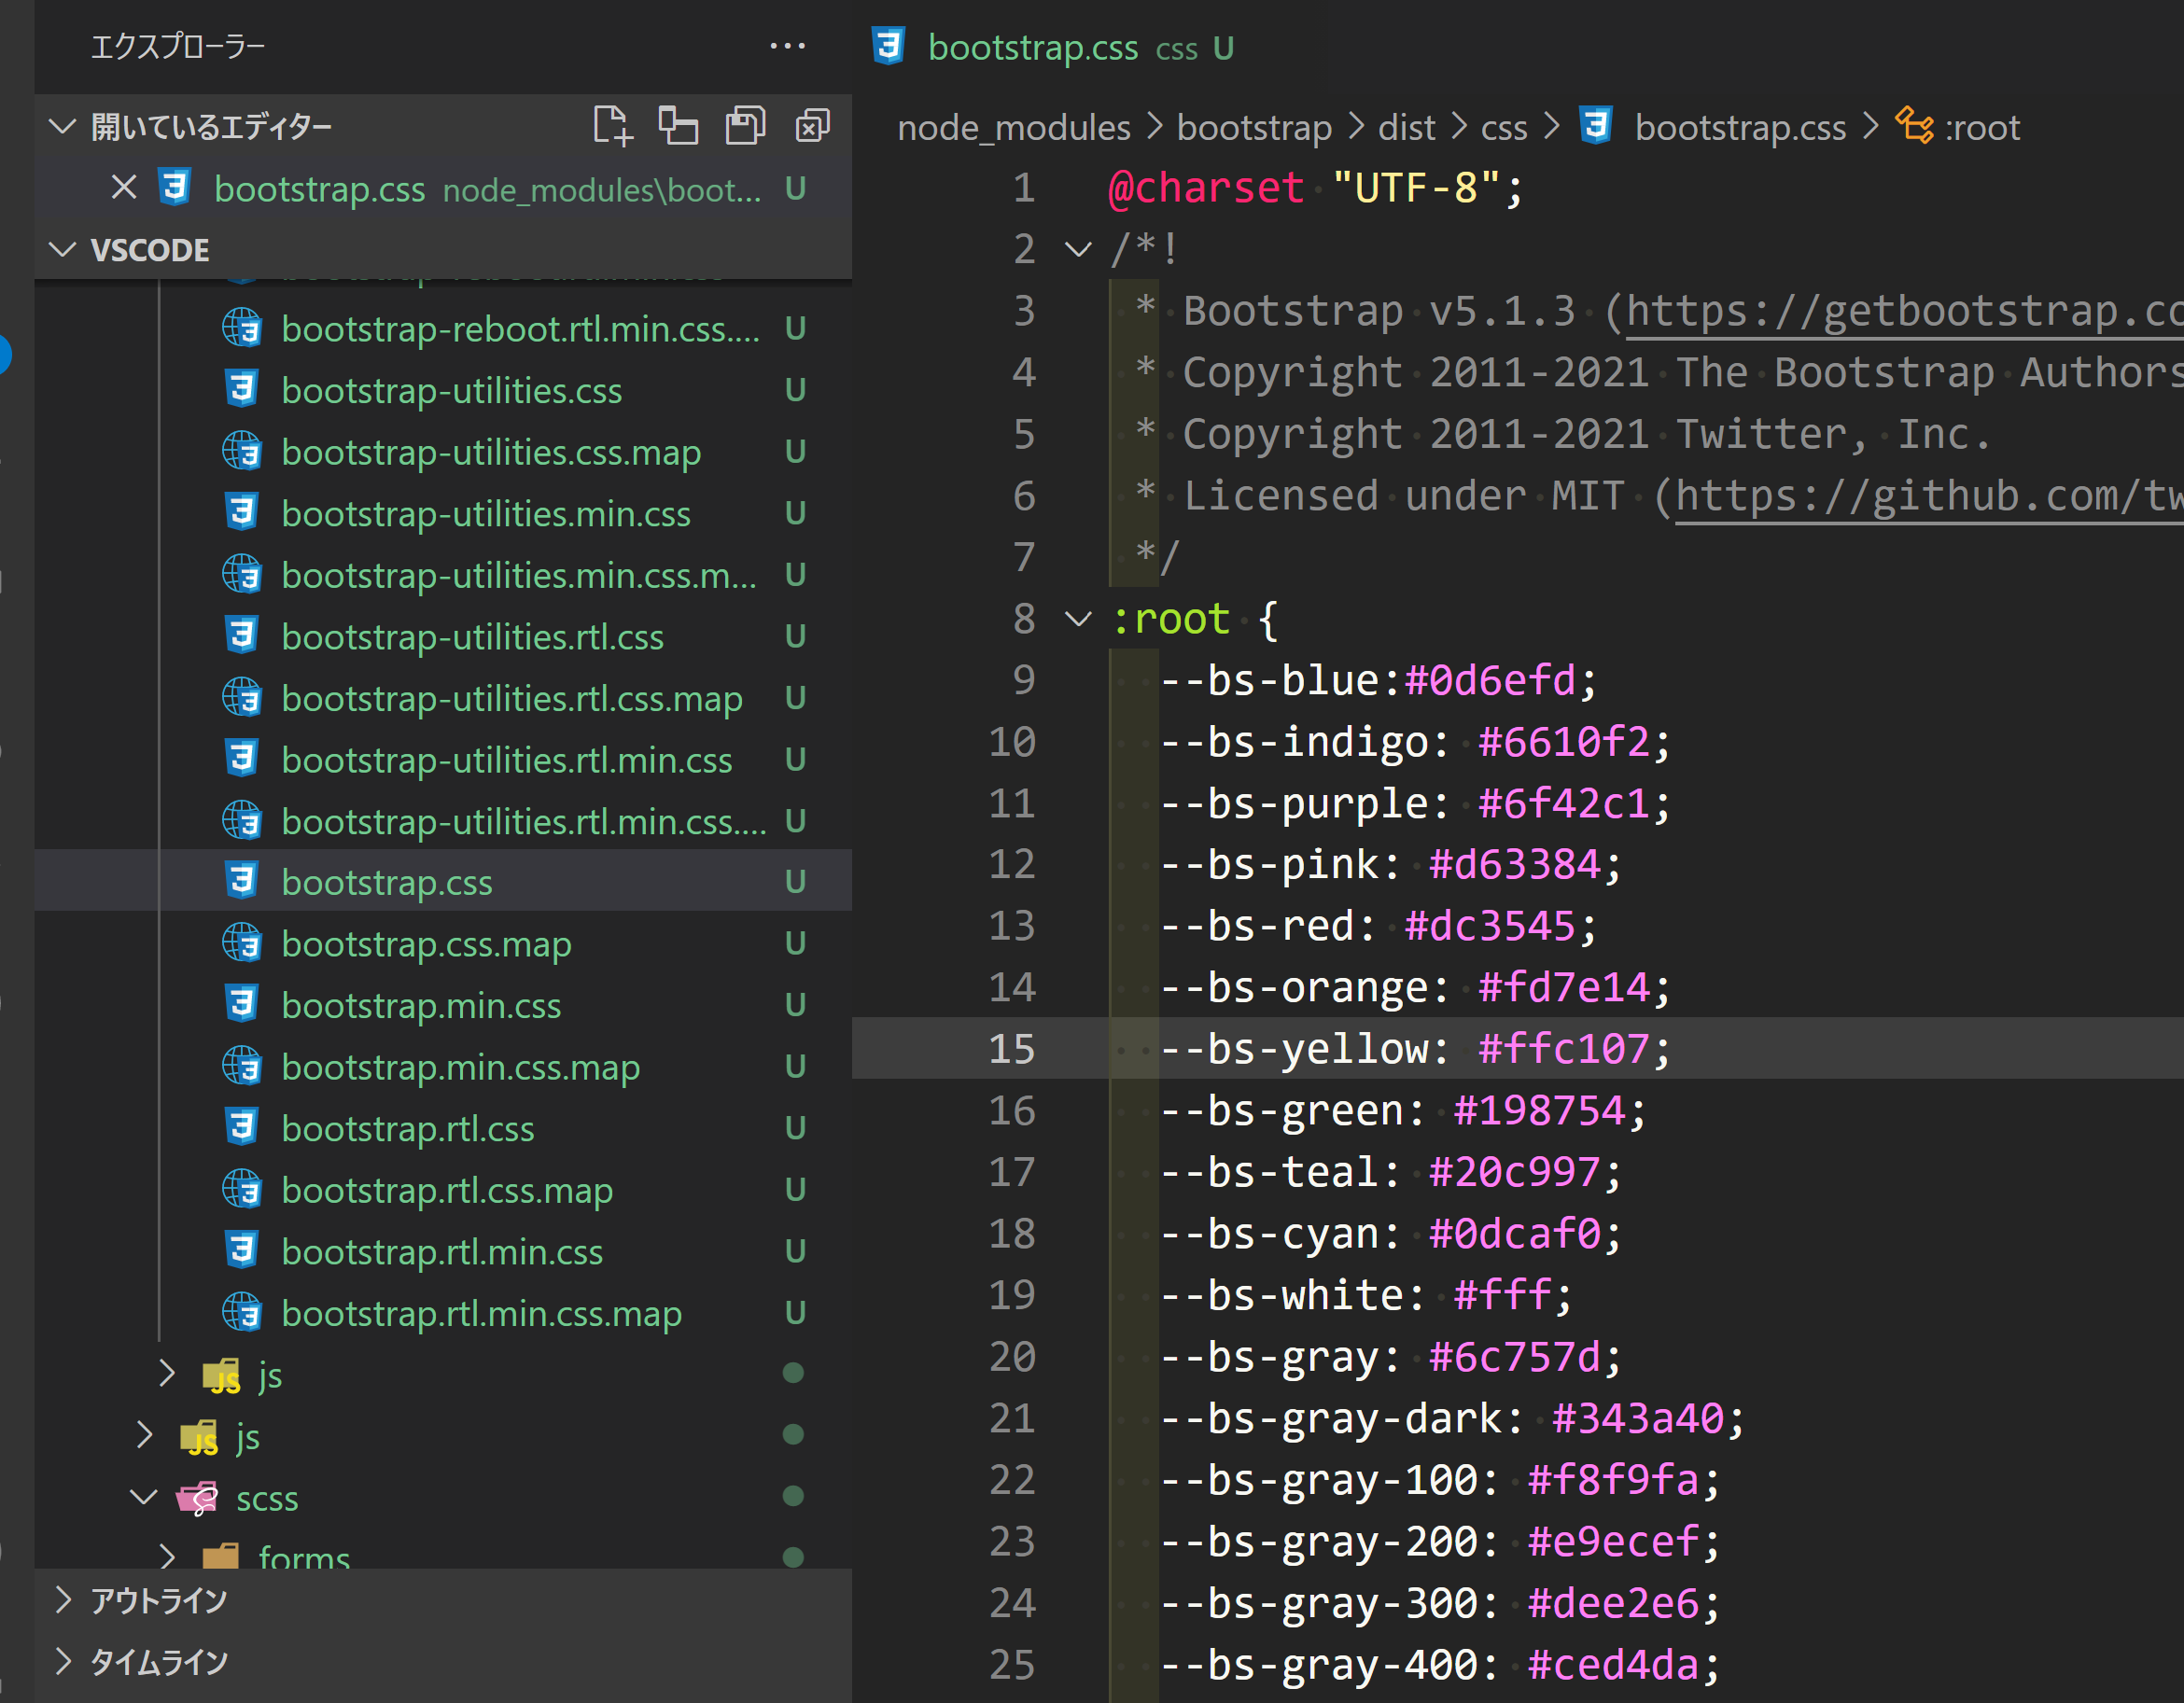Collapse the scss folder
This screenshot has height=1703, width=2184.
(144, 1497)
